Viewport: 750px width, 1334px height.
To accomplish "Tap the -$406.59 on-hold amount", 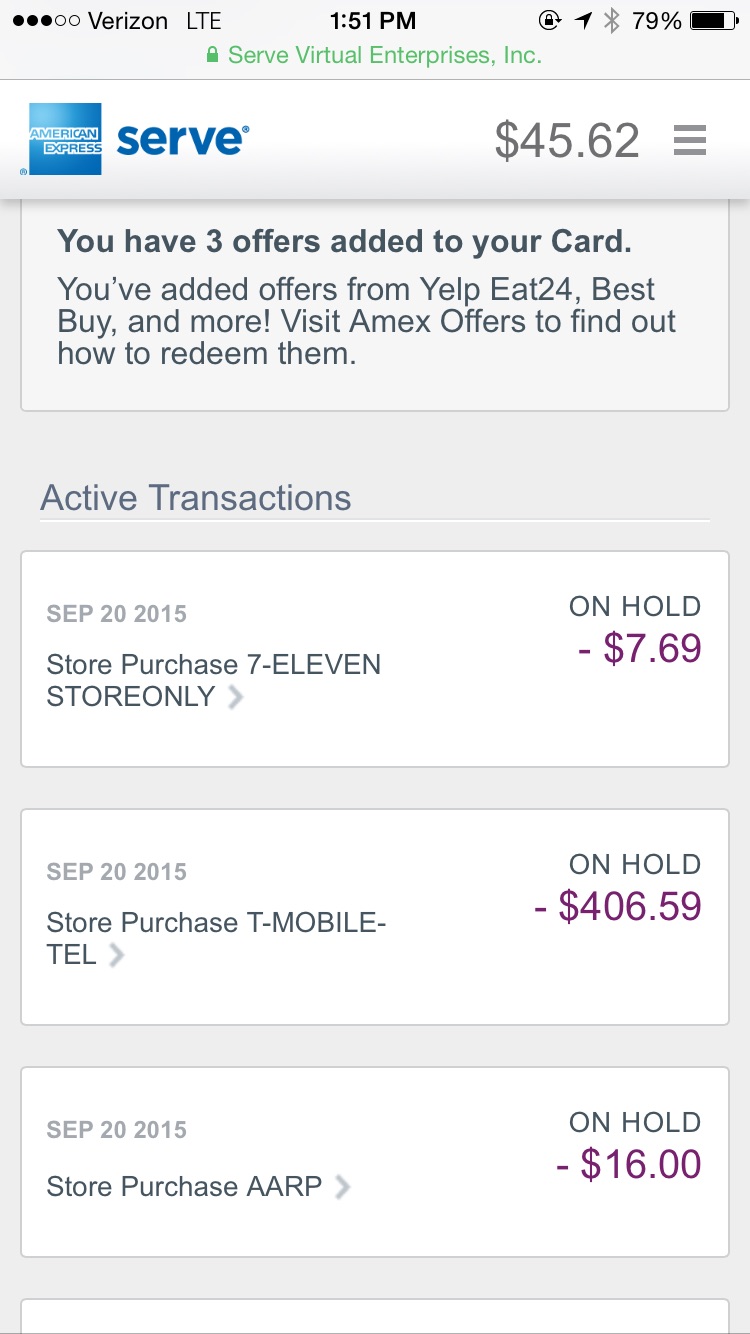I will pos(618,906).
